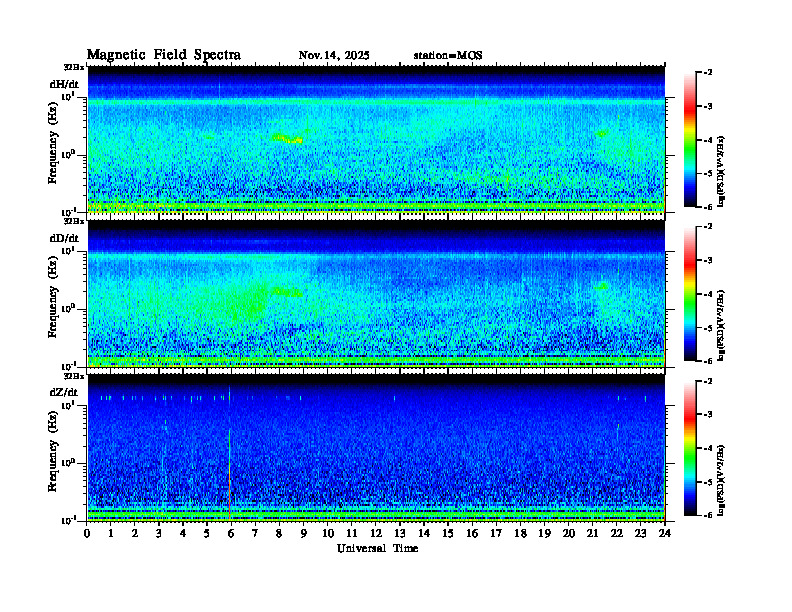Click inside the dD/dt spectrogram plot
Viewport: 792px width, 612px height.
[x=376, y=294]
